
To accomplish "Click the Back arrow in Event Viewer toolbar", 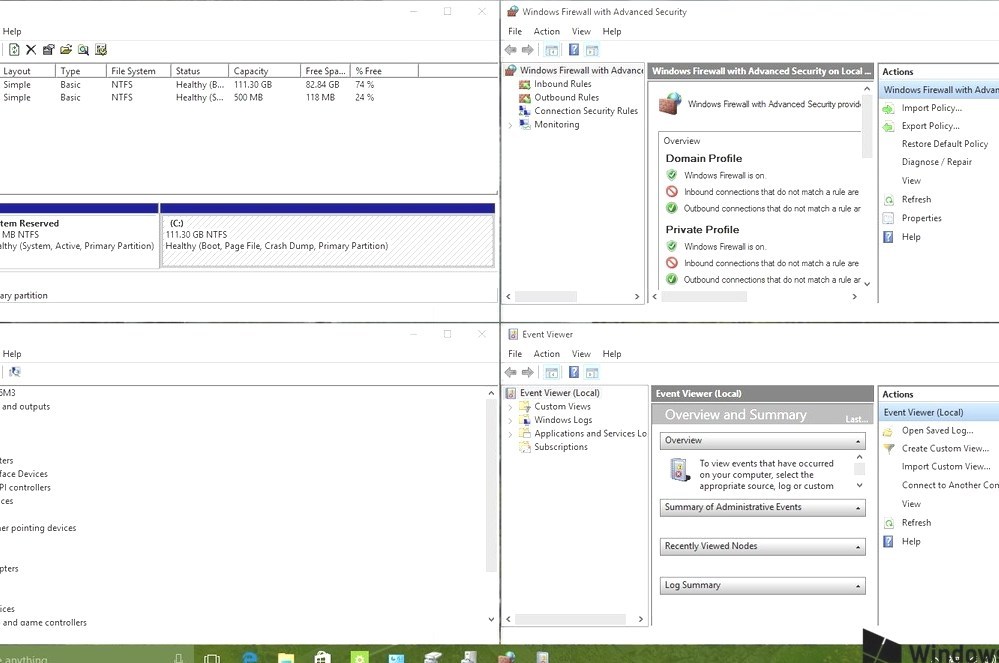I will tap(510, 371).
